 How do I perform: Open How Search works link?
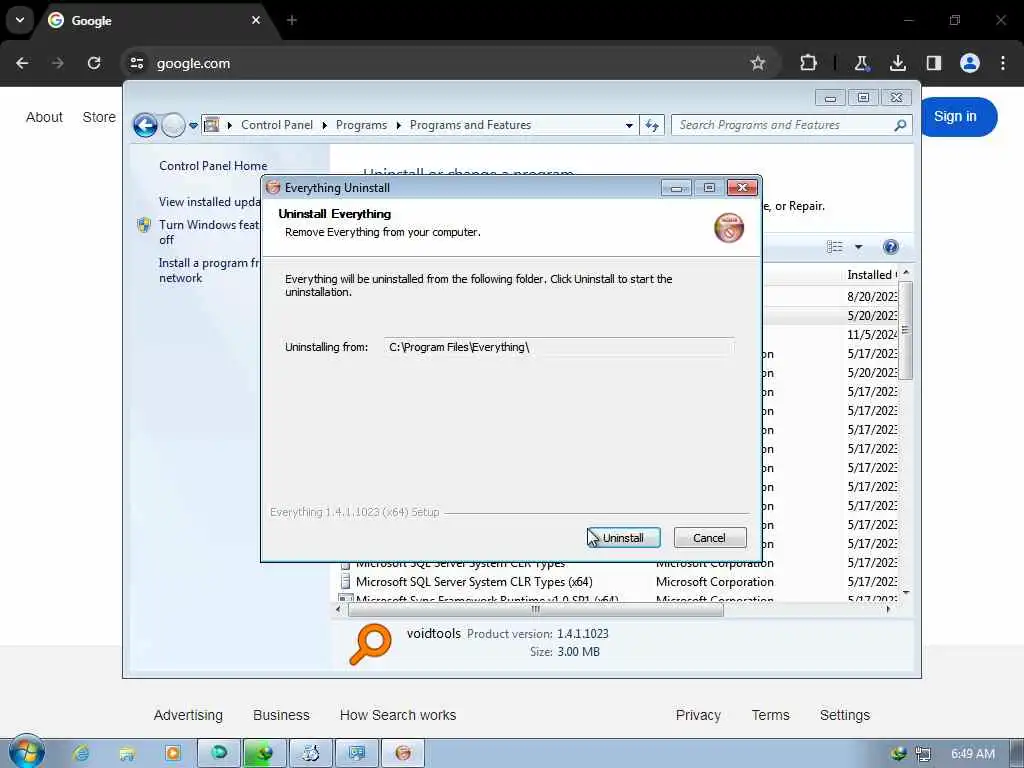pos(398,715)
